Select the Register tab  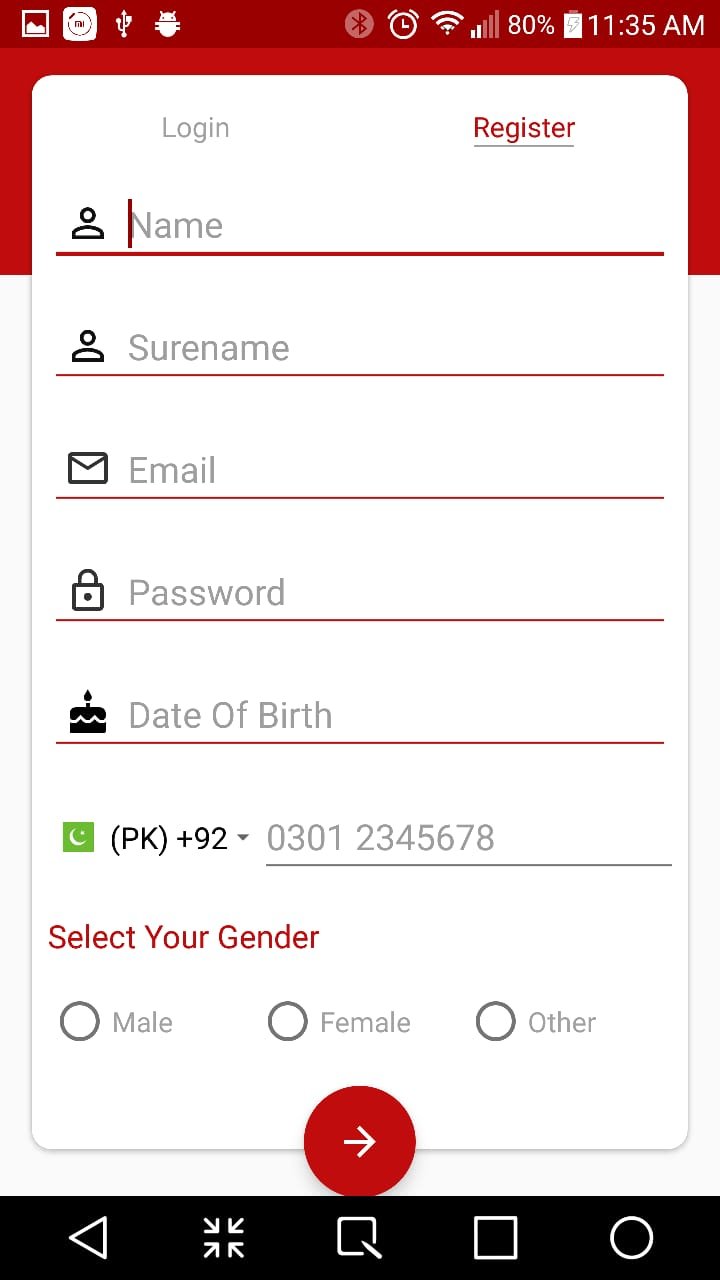coord(524,128)
